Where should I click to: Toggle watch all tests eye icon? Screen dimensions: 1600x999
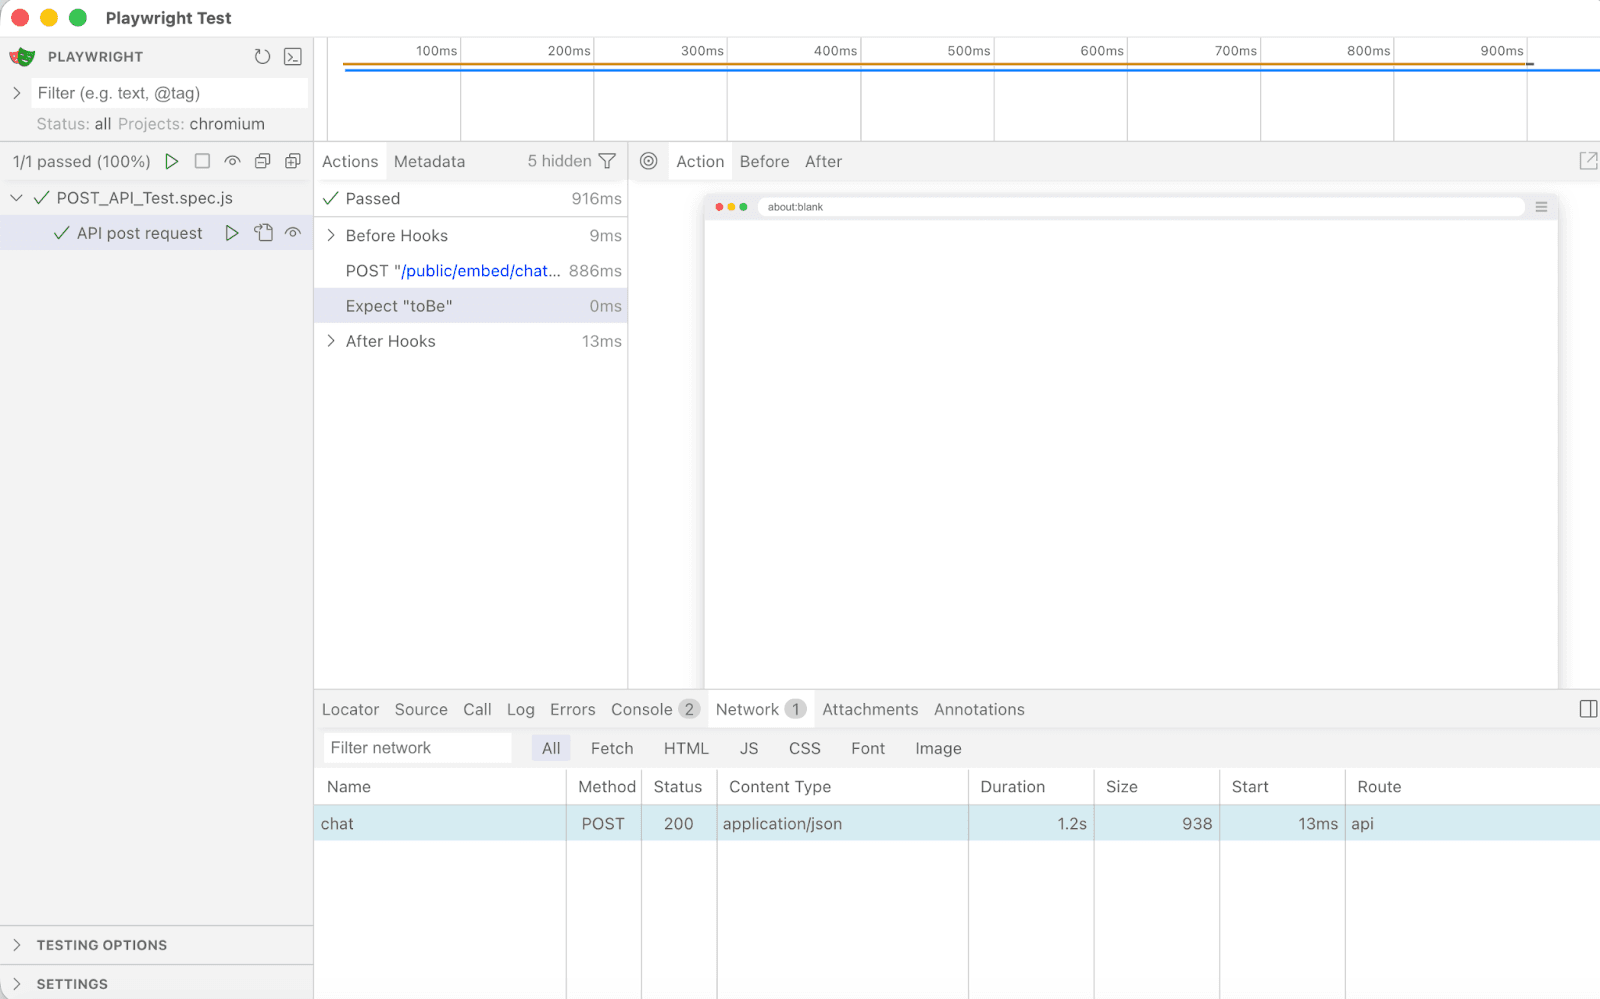[232, 161]
